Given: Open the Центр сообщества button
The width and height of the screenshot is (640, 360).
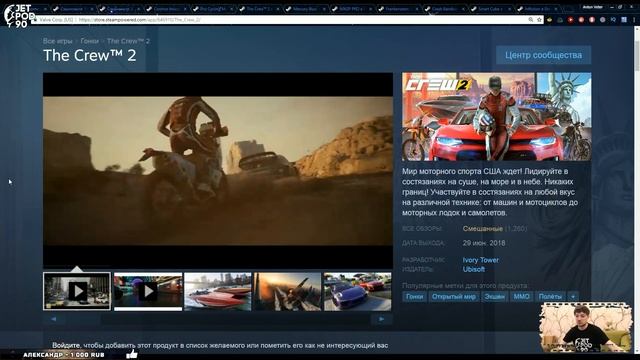Looking at the screenshot, I should click(543, 55).
